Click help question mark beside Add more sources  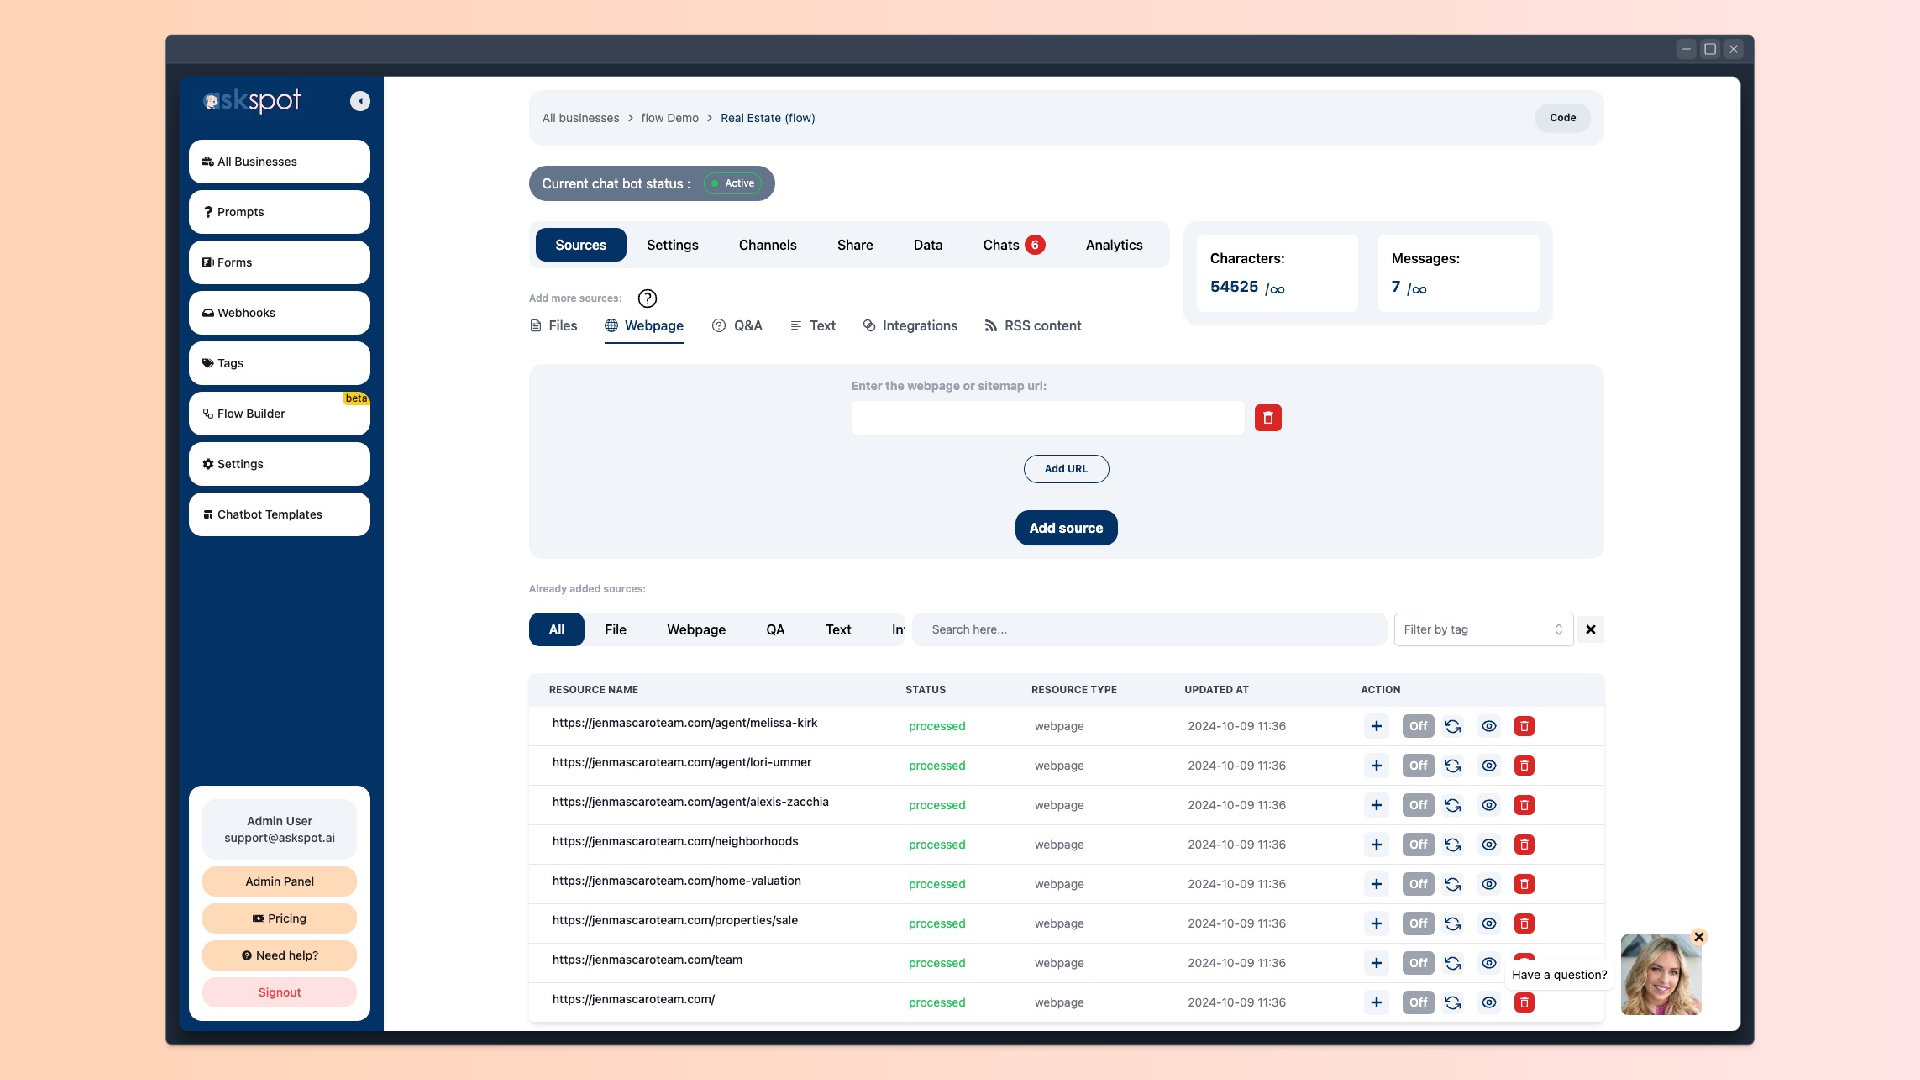(647, 298)
